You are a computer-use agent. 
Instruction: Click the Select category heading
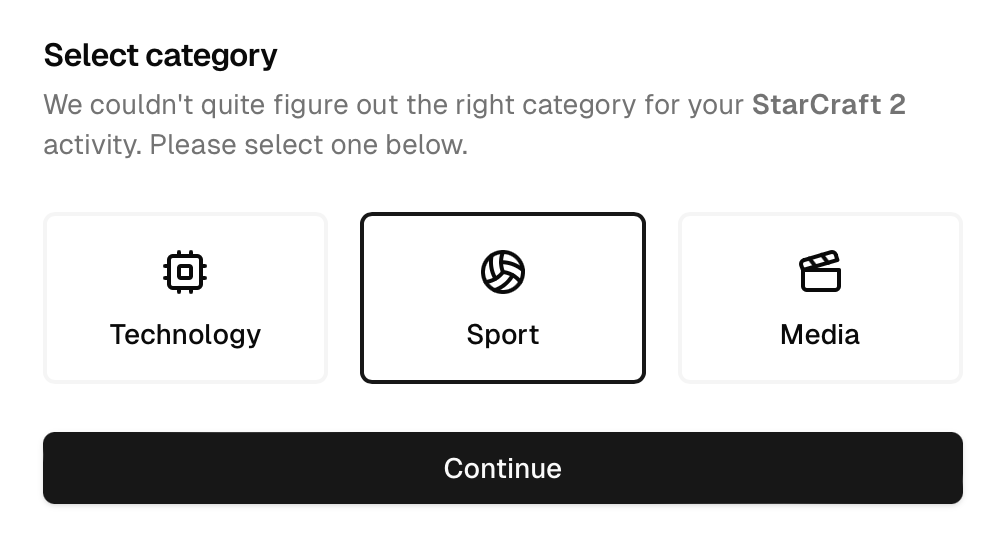pos(160,55)
